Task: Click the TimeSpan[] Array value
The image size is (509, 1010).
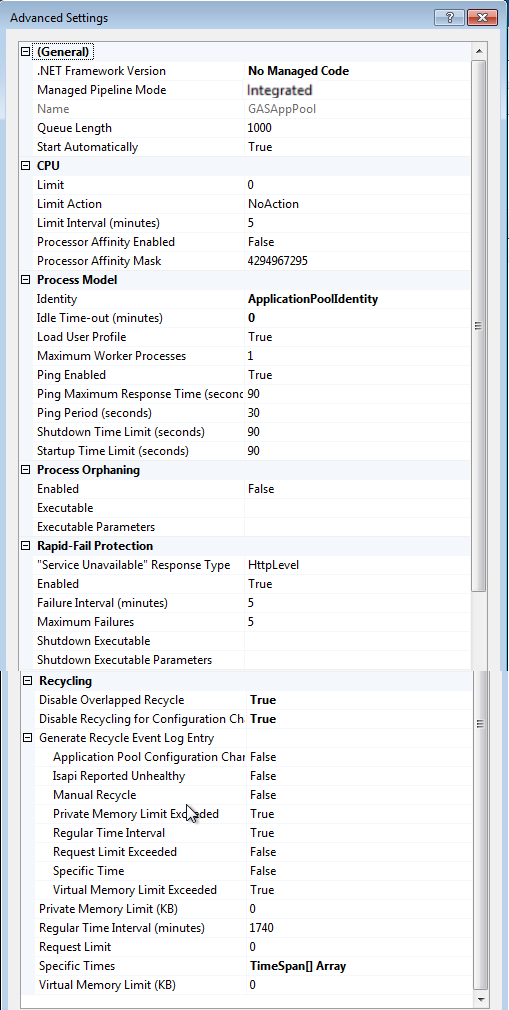Action: pos(298,966)
